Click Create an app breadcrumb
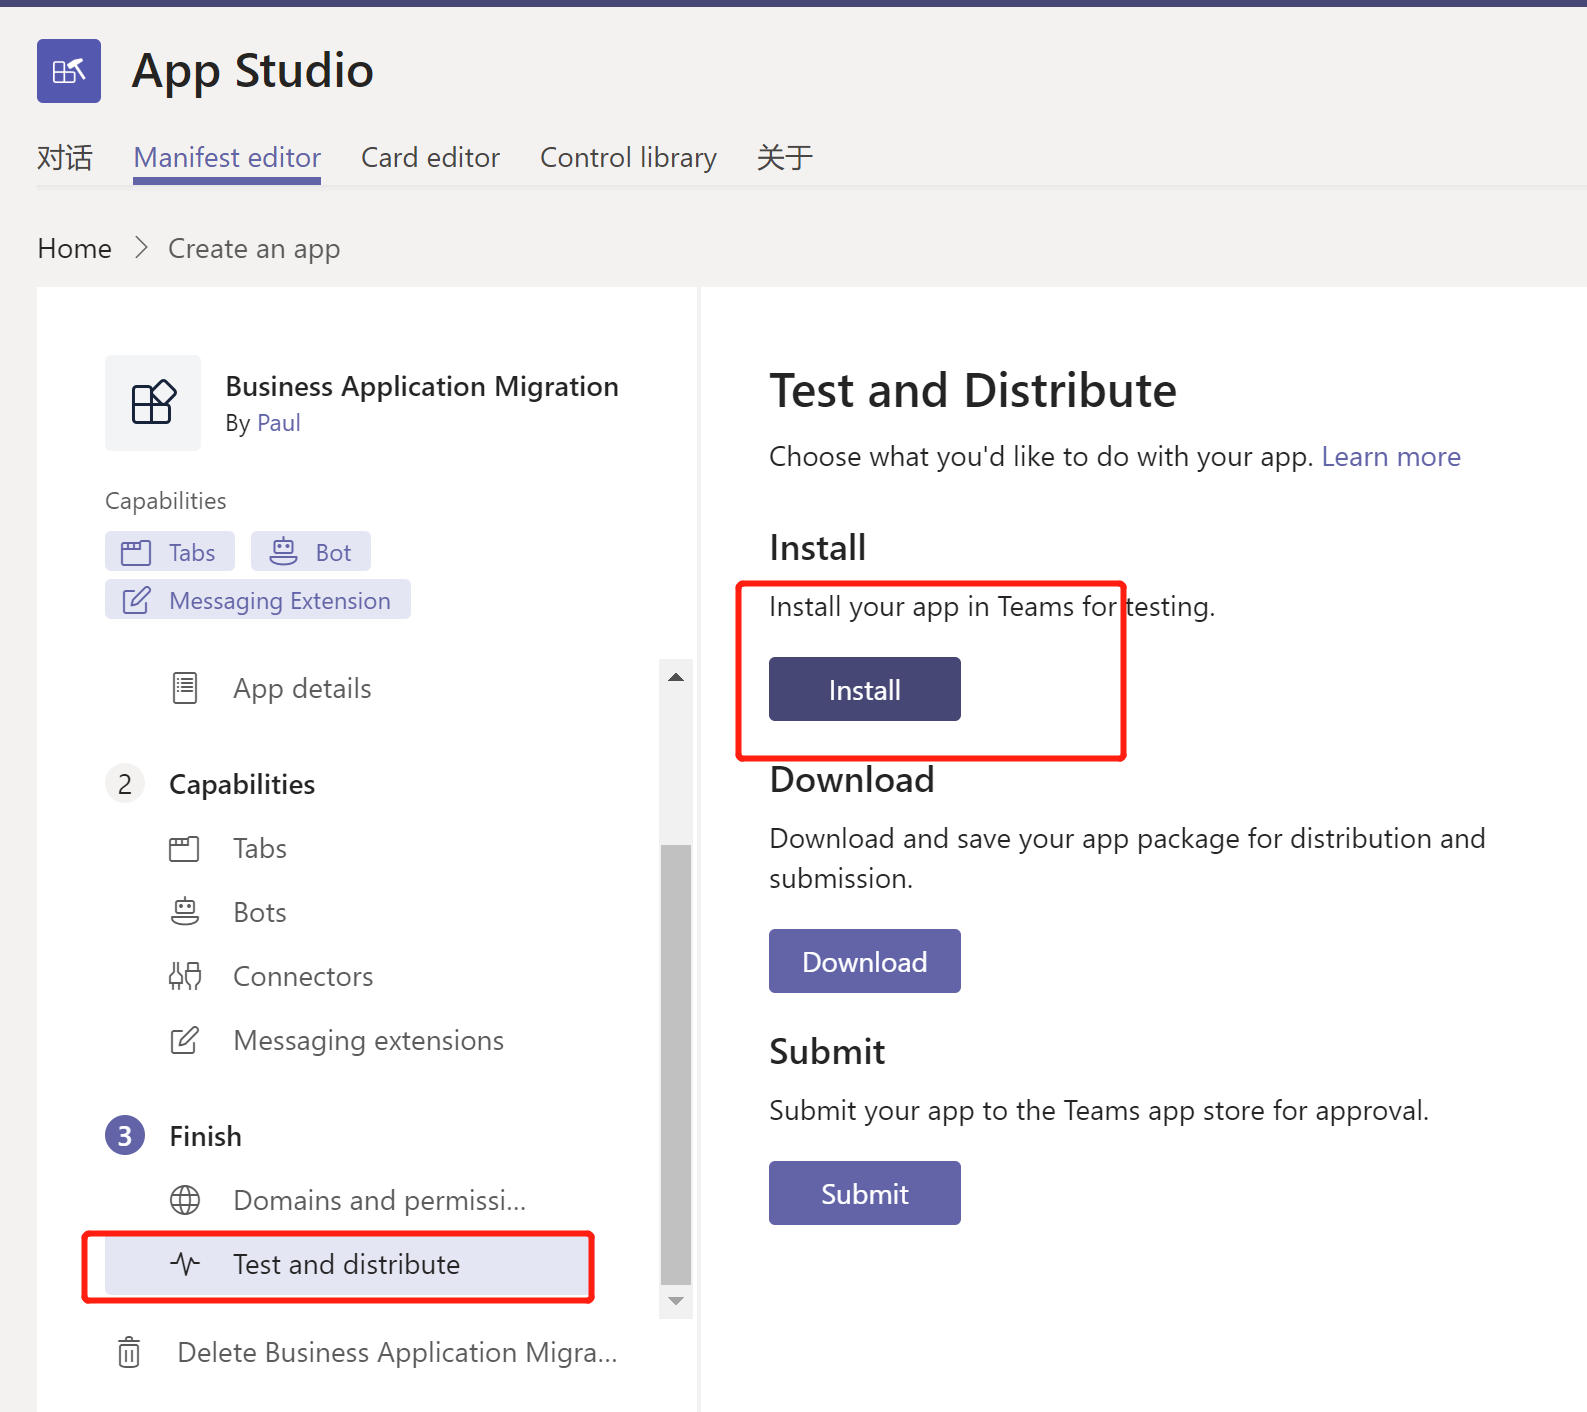This screenshot has width=1587, height=1412. pyautogui.click(x=254, y=248)
